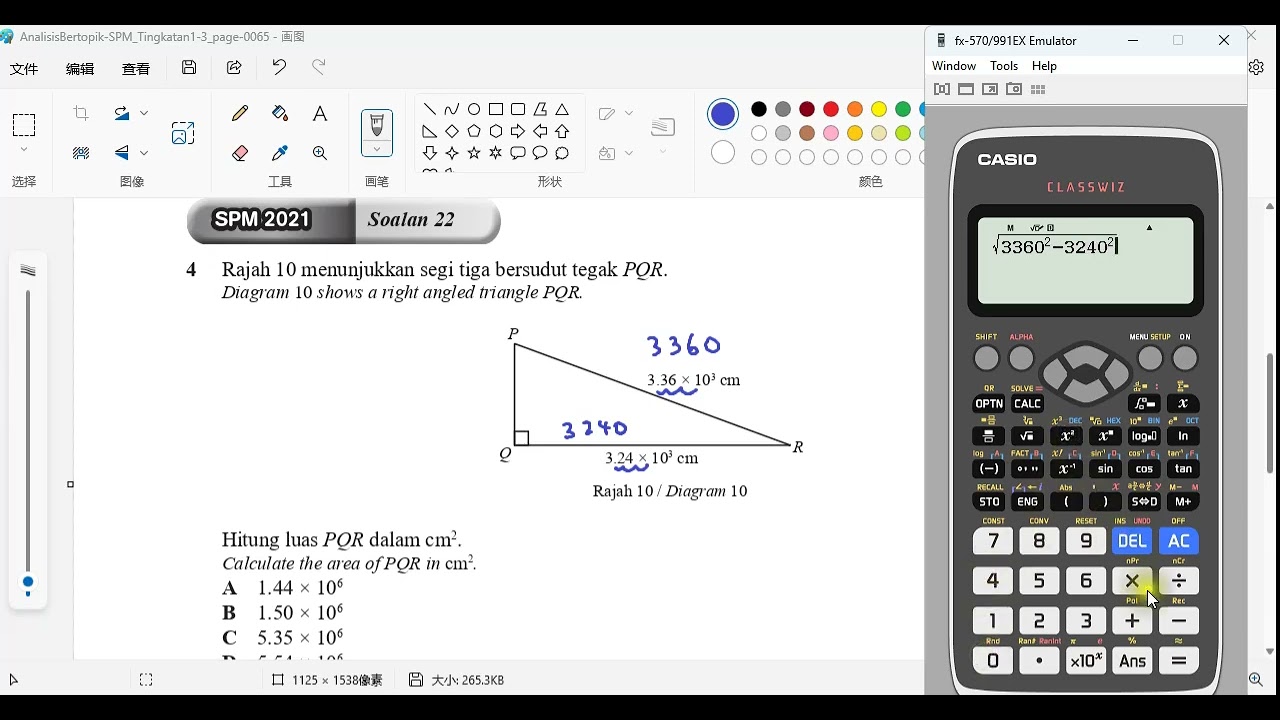
Task: Select the Eraser tool
Action: pyautogui.click(x=240, y=153)
